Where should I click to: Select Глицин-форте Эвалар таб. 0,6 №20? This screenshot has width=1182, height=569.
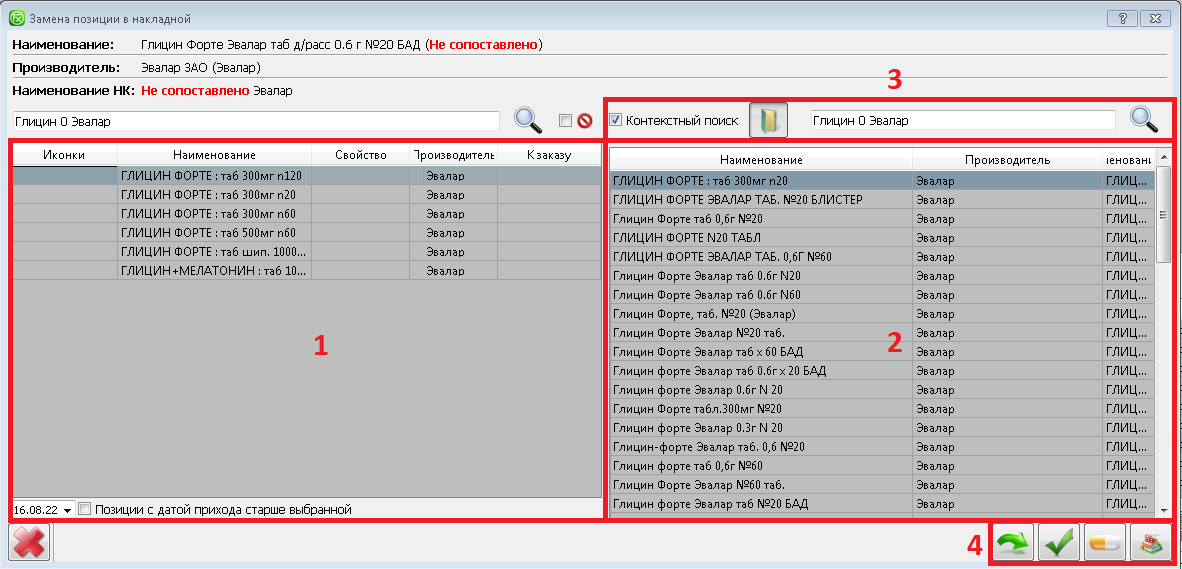coord(882,446)
